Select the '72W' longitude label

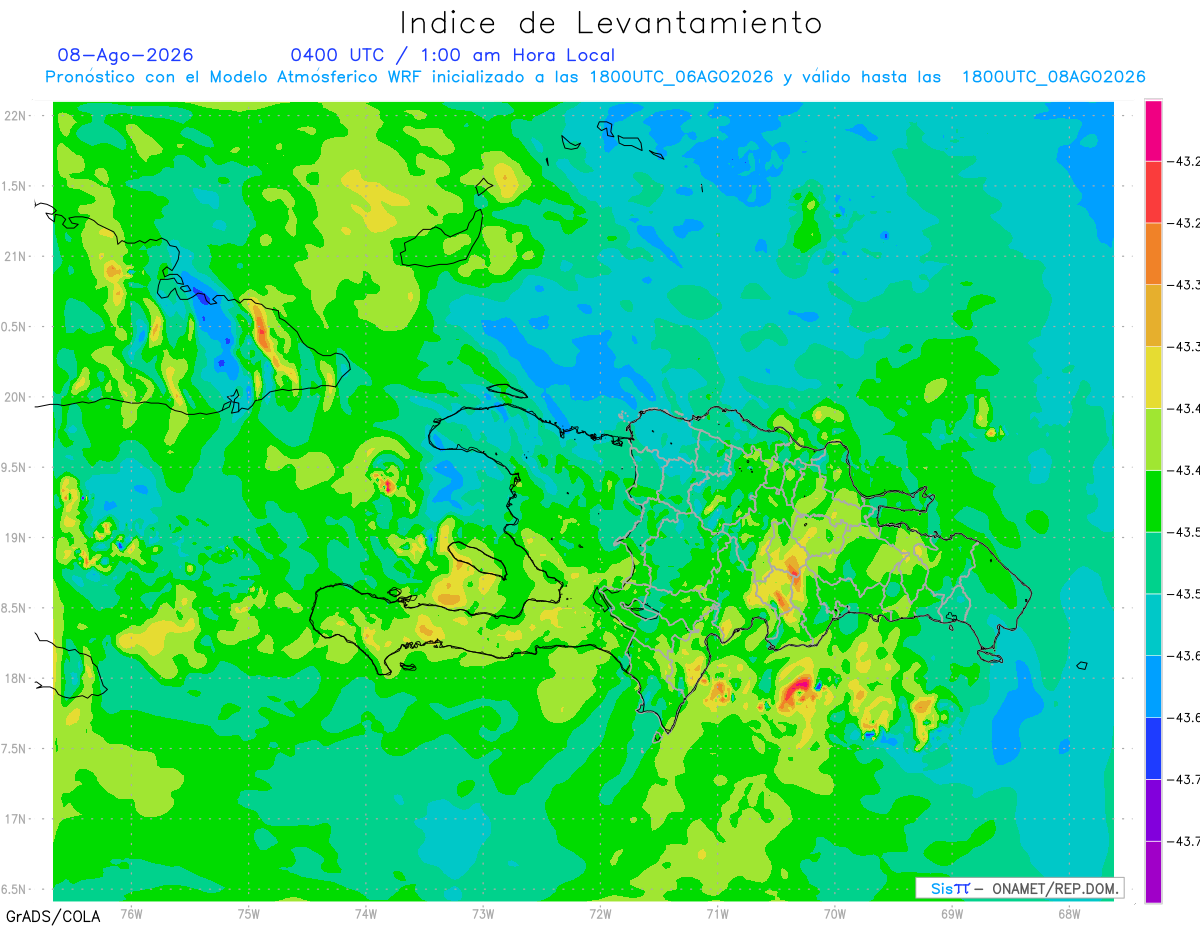[600, 913]
